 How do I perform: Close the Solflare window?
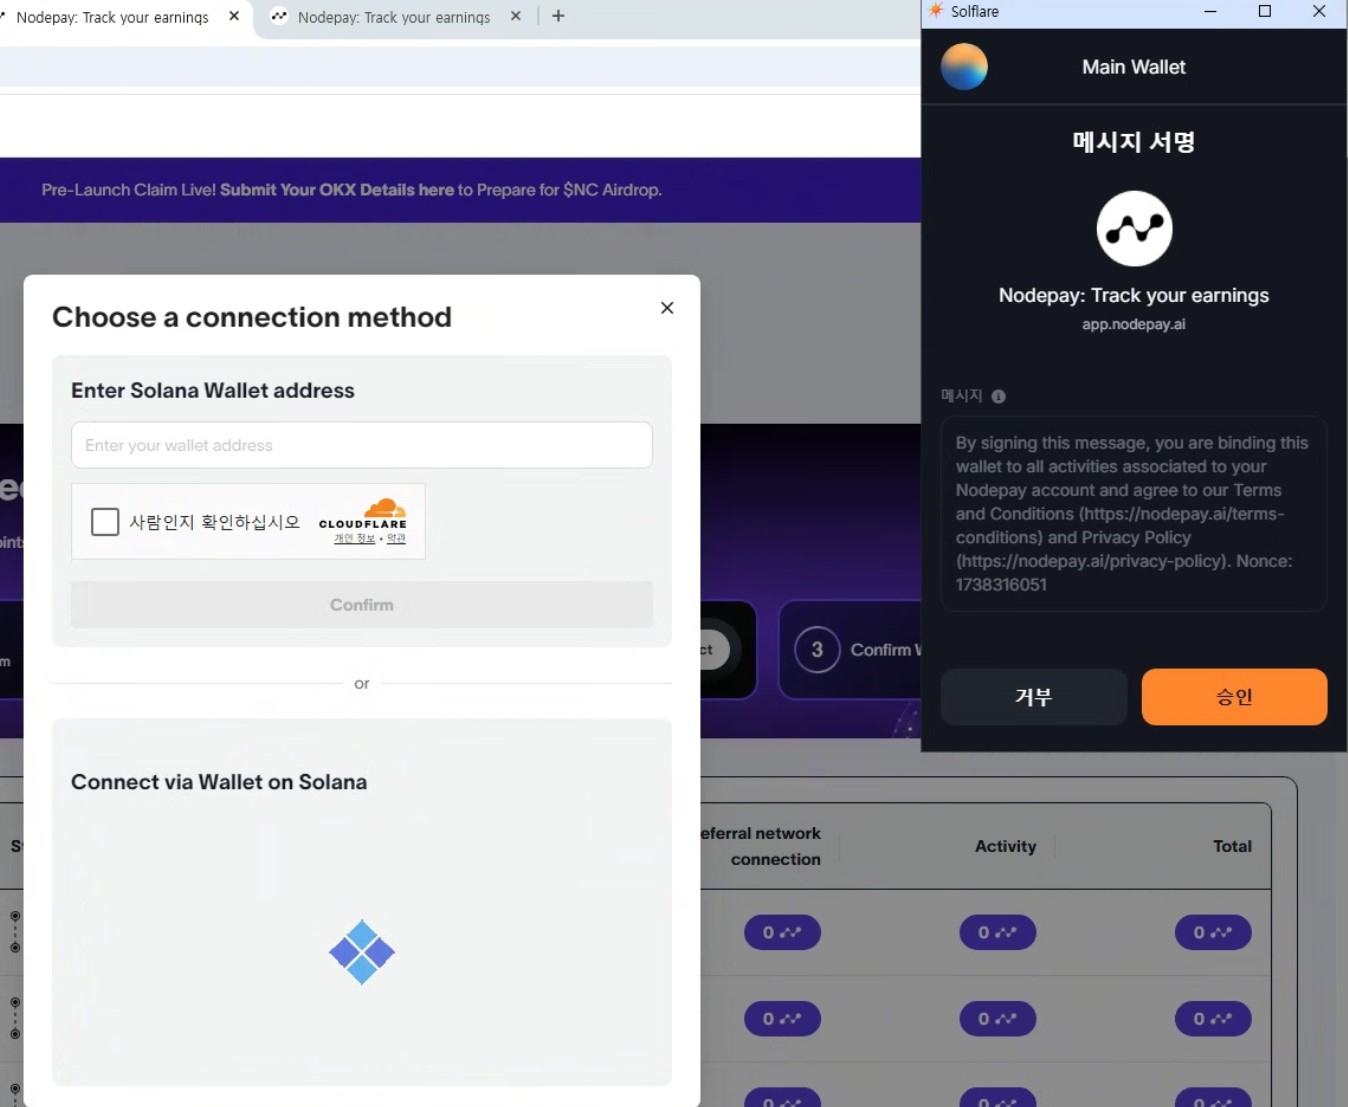tap(1319, 11)
